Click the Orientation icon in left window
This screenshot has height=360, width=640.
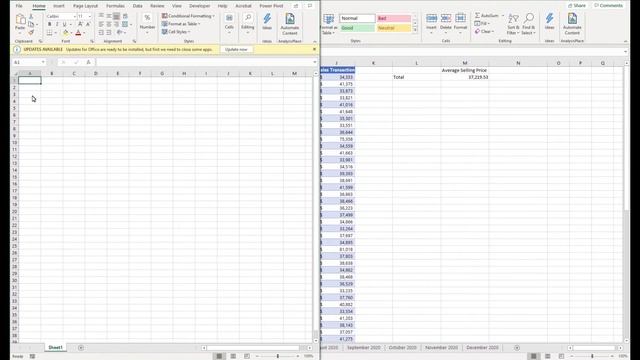120,33
